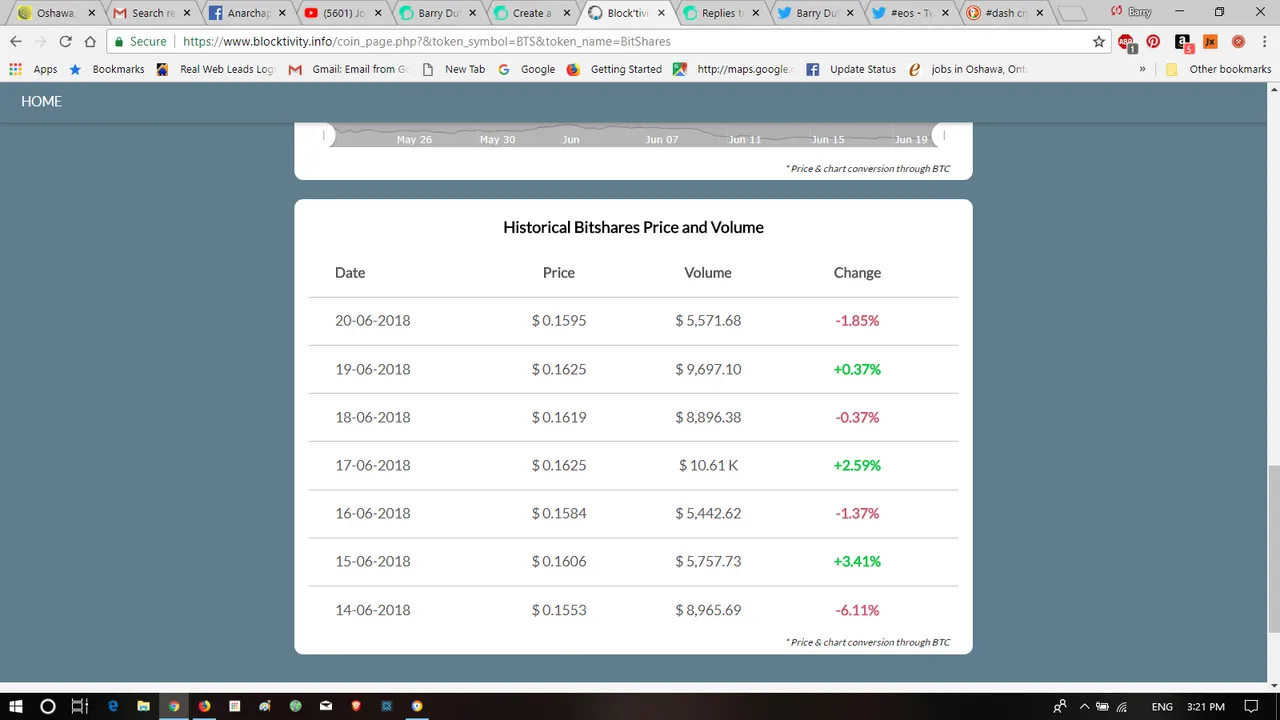Click the browser Back arrow

pos(16,42)
